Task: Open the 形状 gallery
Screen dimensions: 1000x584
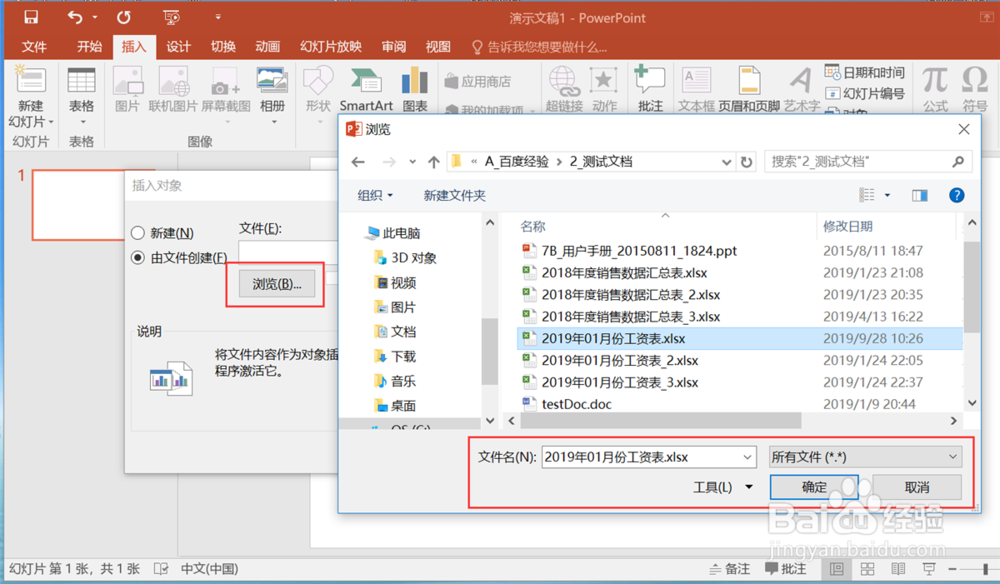Action: tap(318, 82)
